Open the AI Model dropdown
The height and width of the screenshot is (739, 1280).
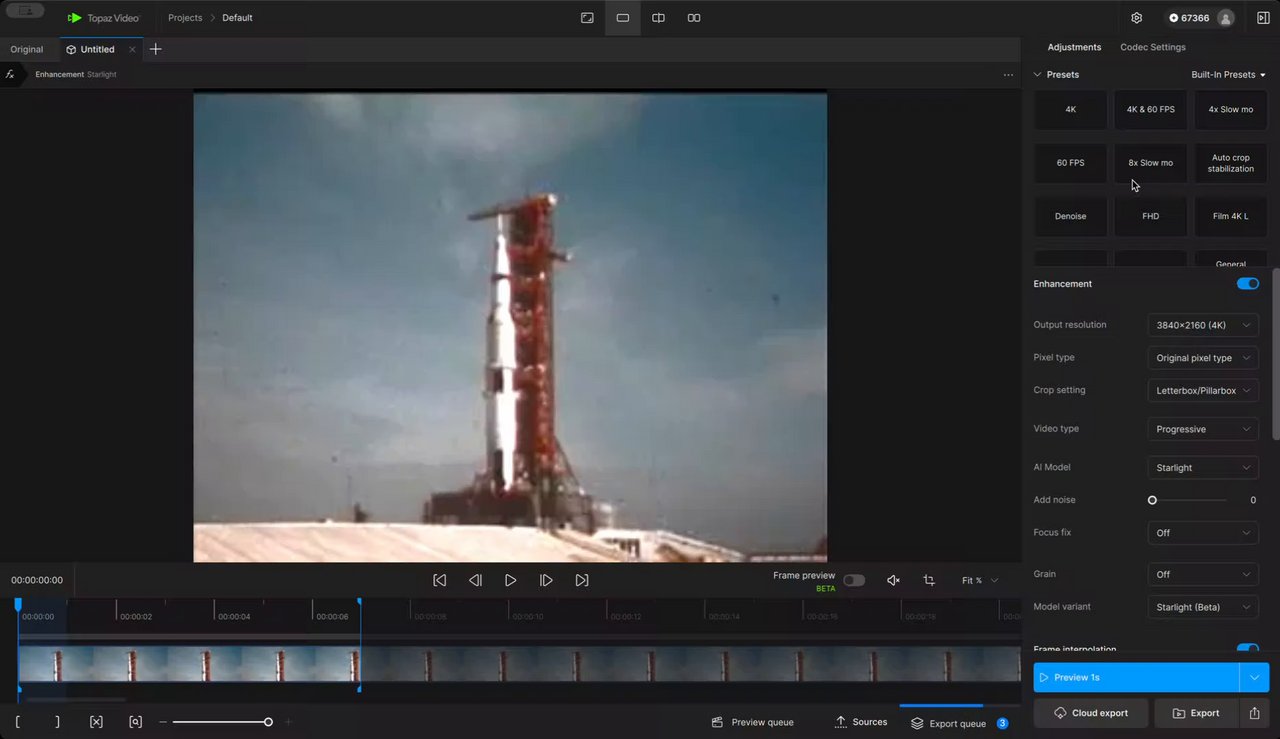coord(1203,468)
